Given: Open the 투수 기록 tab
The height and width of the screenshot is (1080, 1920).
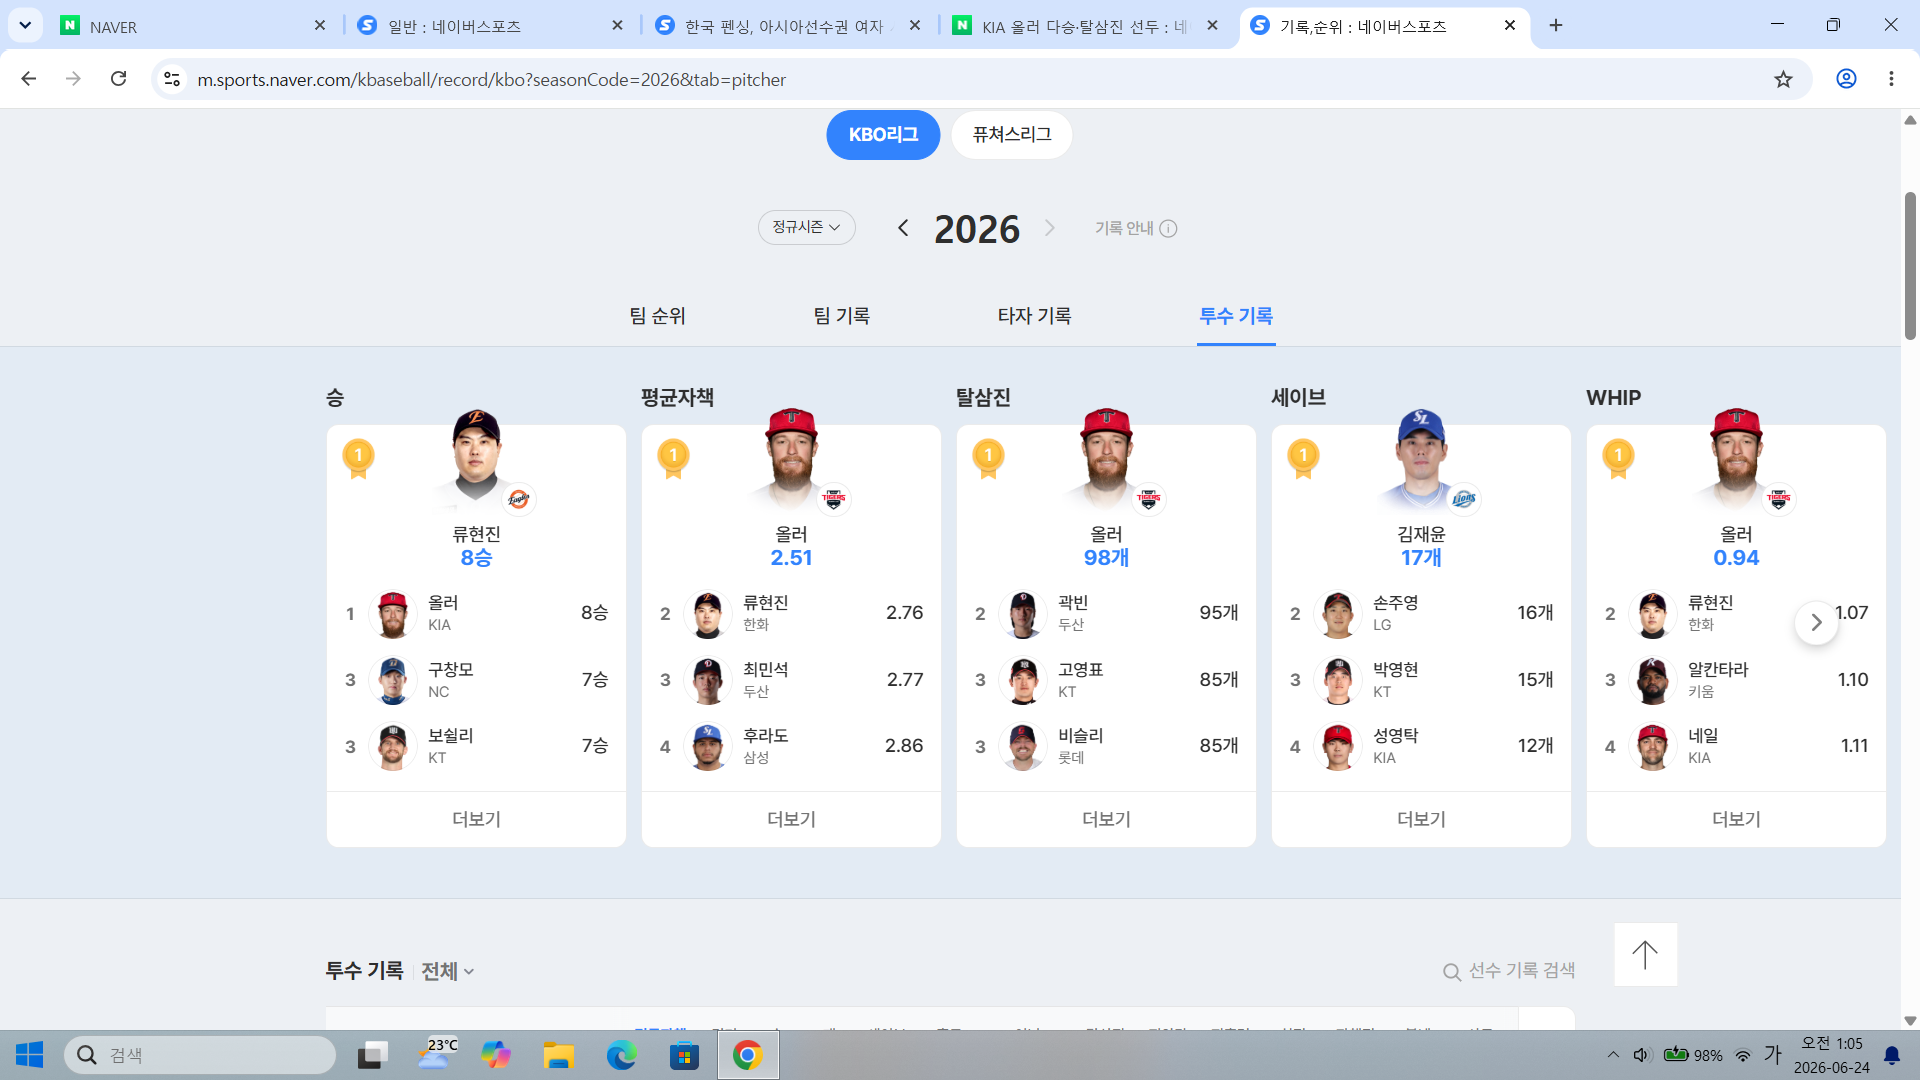Looking at the screenshot, I should tap(1236, 316).
